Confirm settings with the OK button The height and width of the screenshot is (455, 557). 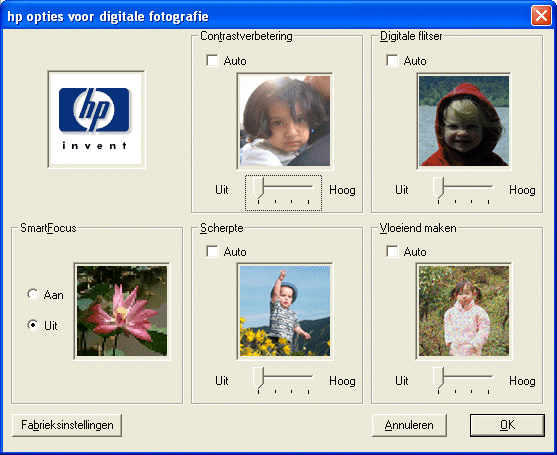(507, 425)
